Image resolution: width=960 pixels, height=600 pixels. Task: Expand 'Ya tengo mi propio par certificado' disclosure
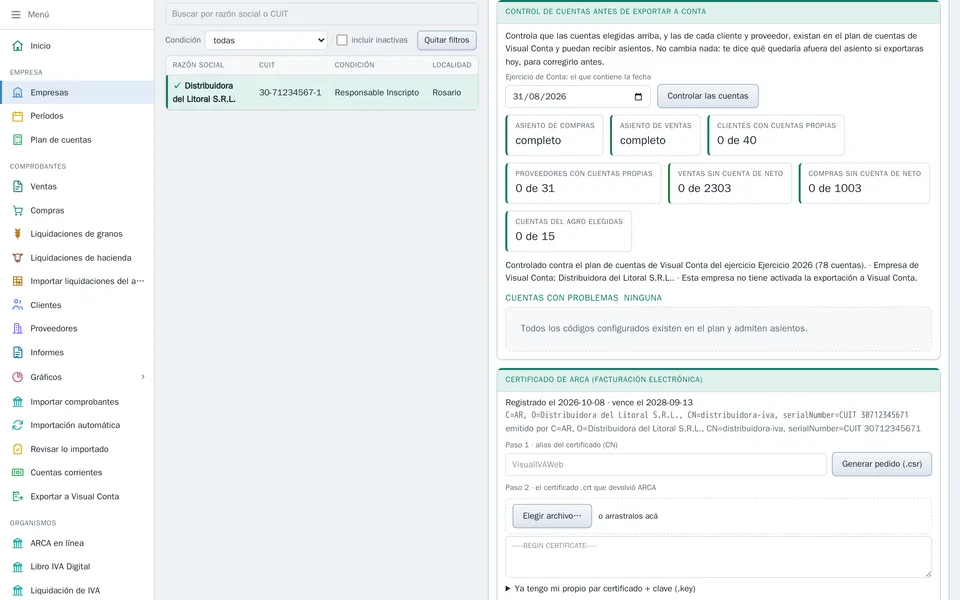600,588
